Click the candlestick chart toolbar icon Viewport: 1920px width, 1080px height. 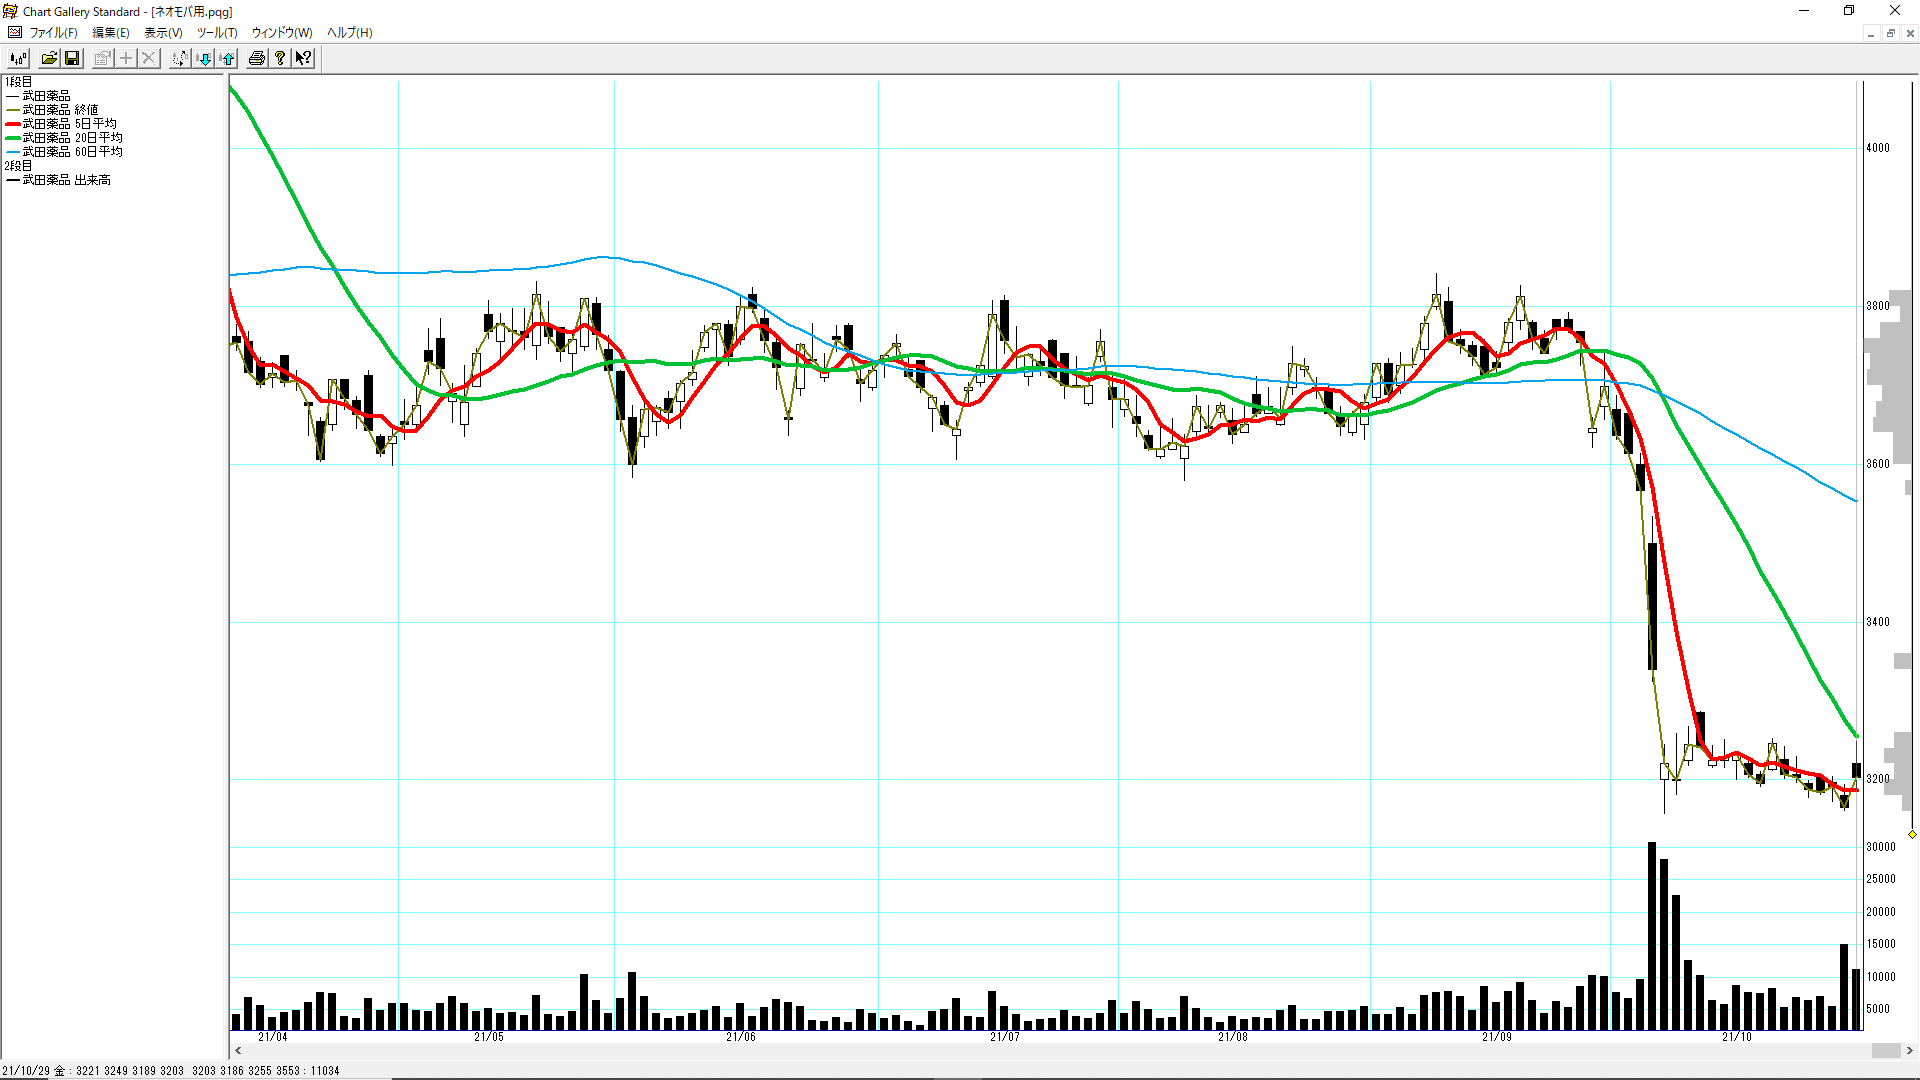[18, 58]
